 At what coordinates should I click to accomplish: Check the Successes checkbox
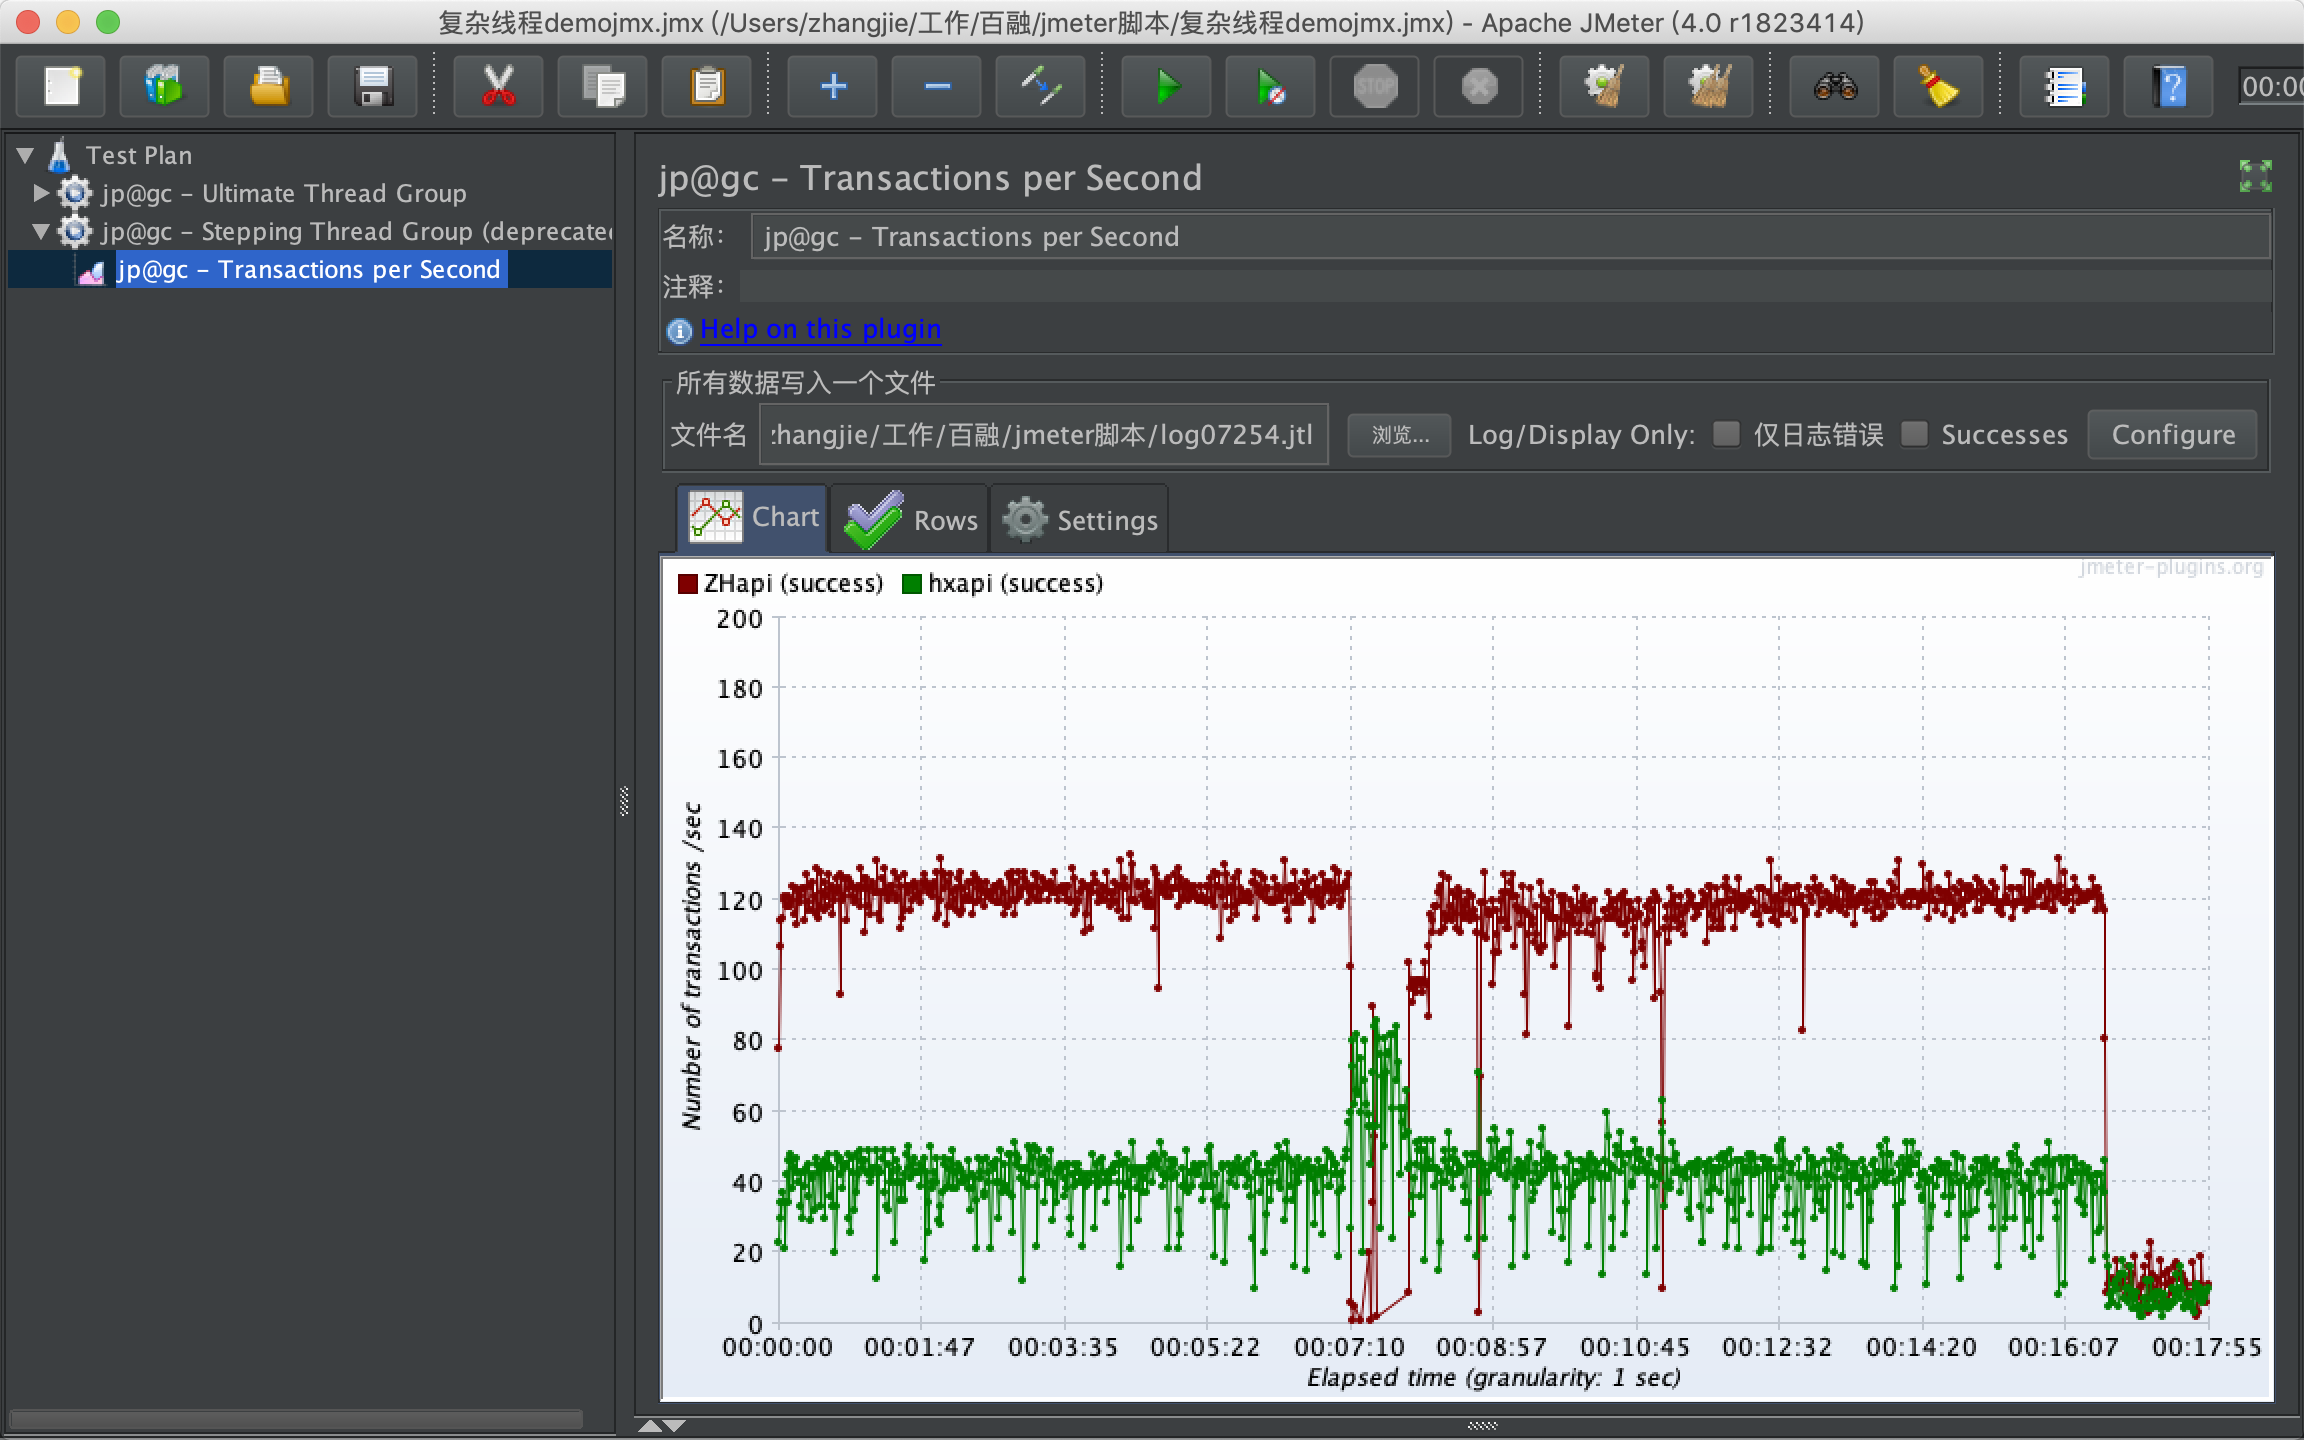pos(1914,434)
